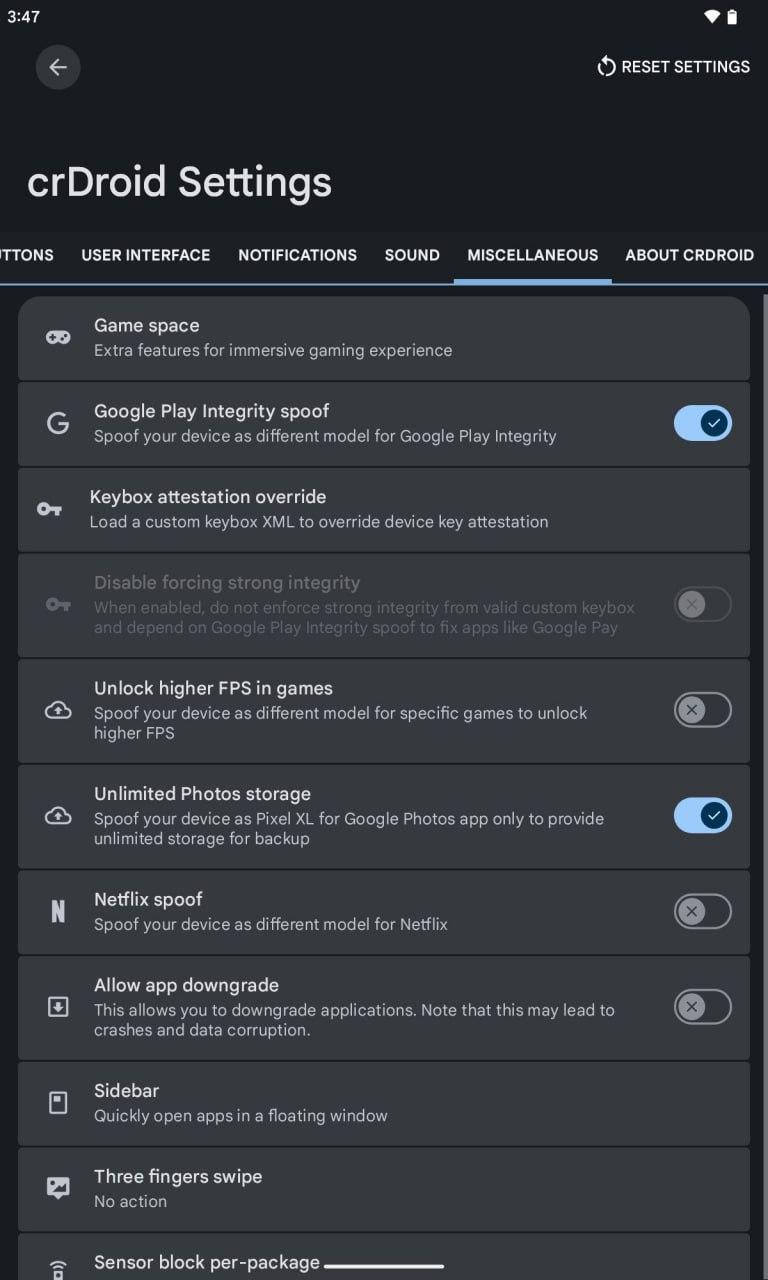Viewport: 768px width, 1280px height.
Task: Click the Netflix N icon
Action: (x=58, y=911)
